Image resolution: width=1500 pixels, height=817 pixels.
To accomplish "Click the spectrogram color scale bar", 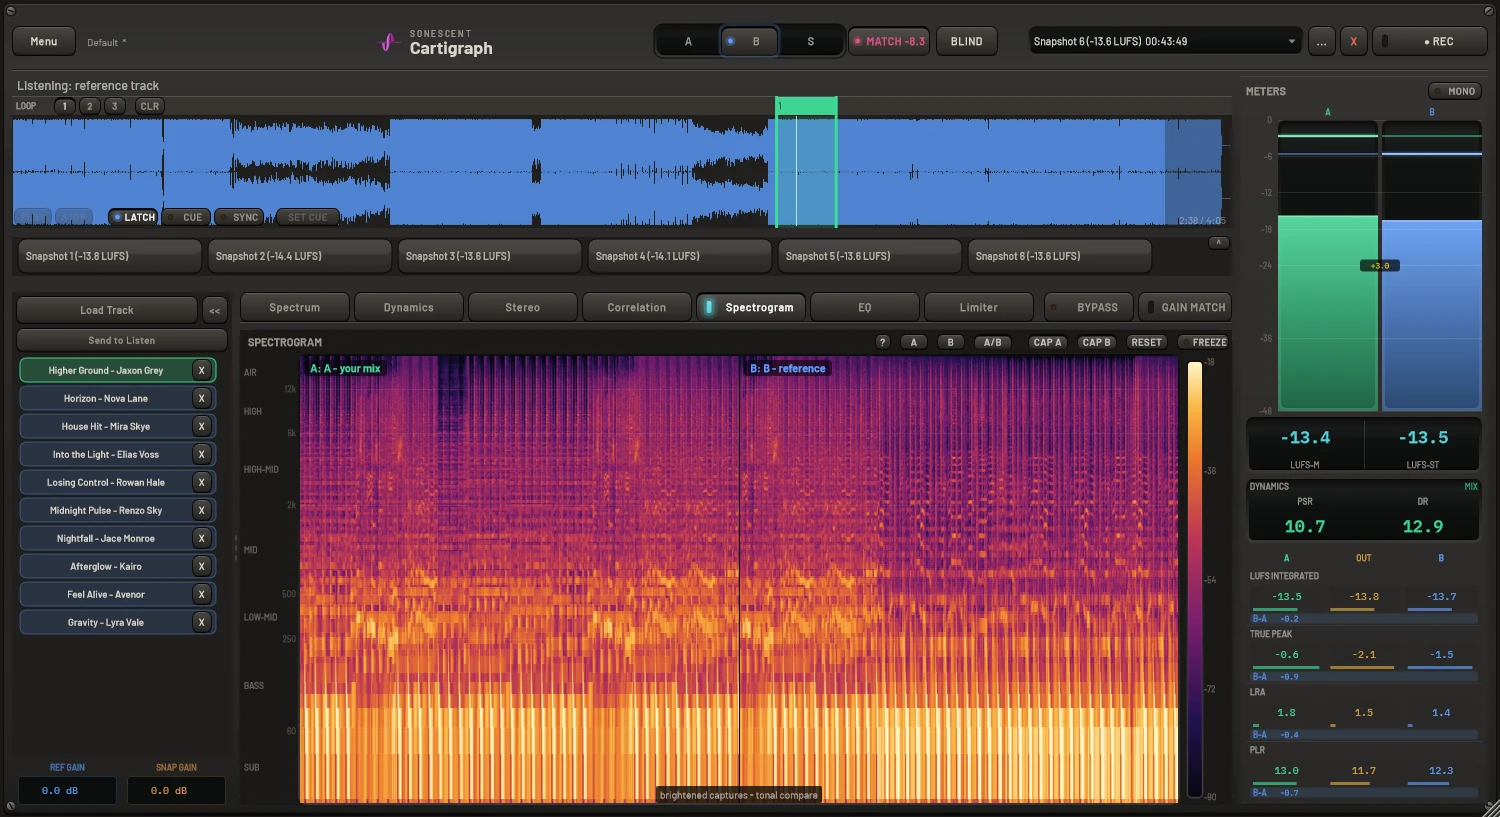I will [1194, 579].
